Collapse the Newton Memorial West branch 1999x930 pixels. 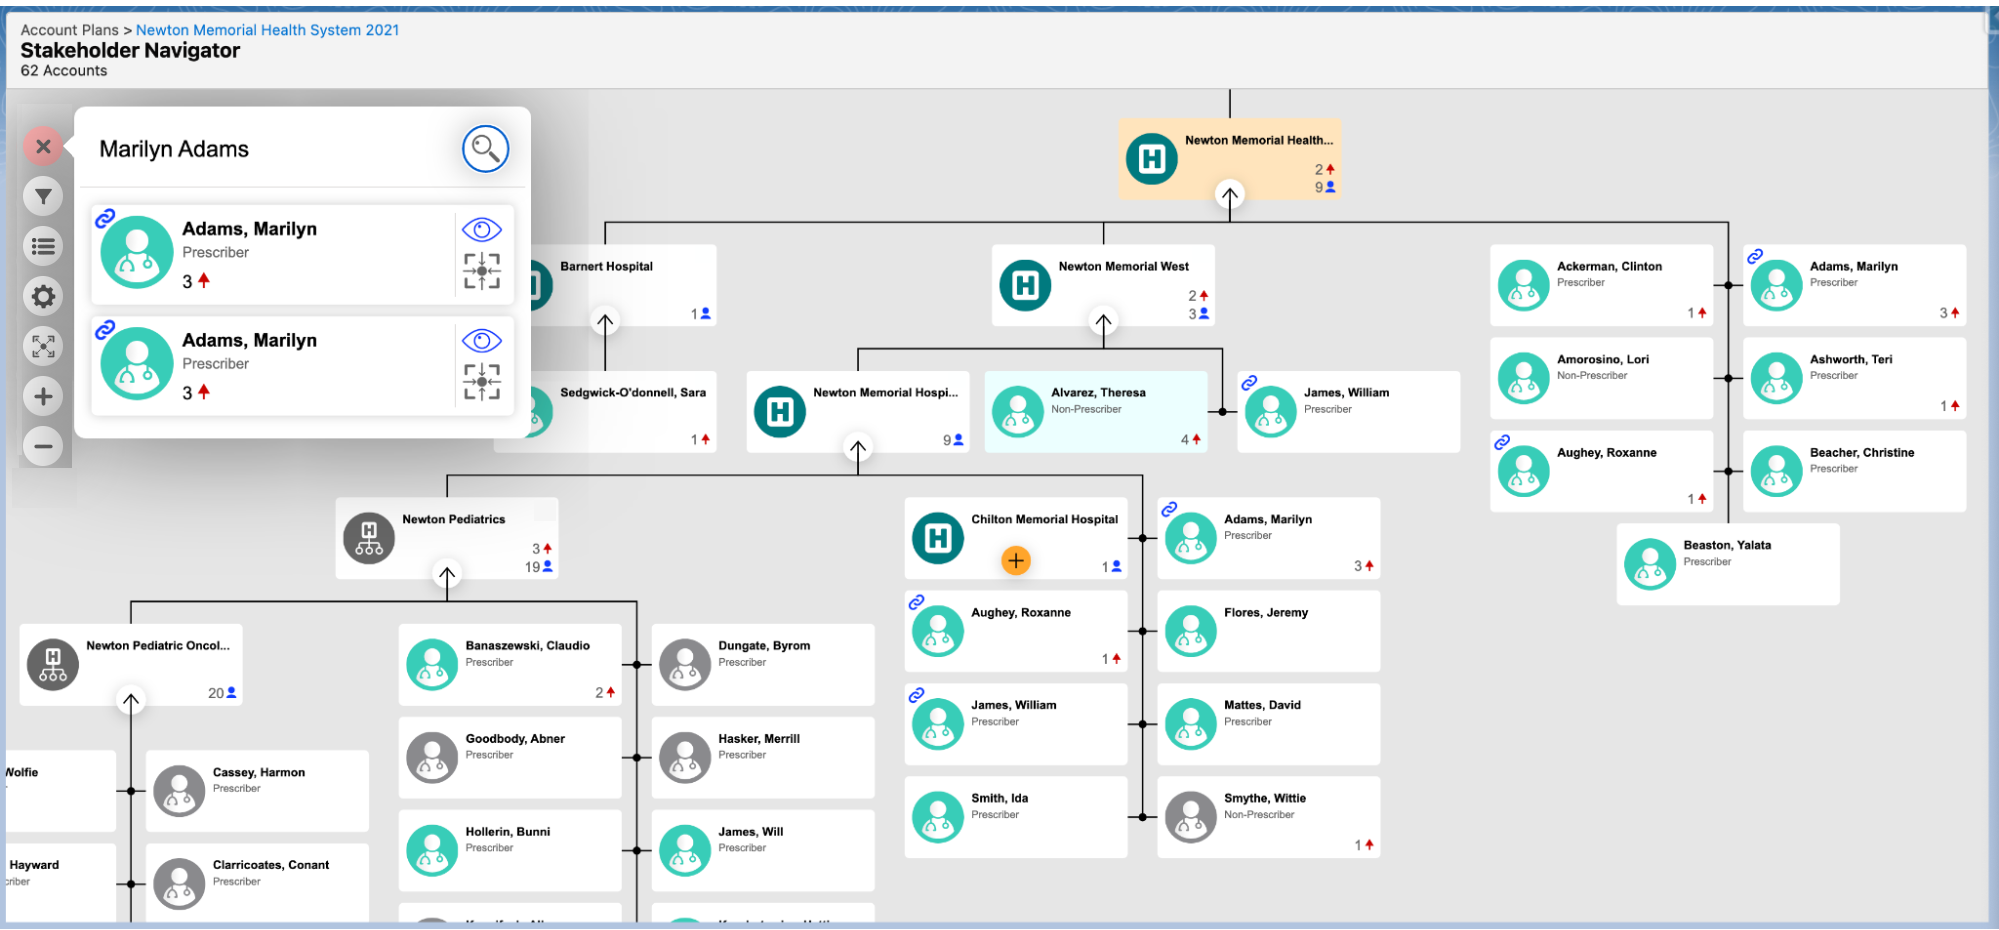click(1103, 322)
